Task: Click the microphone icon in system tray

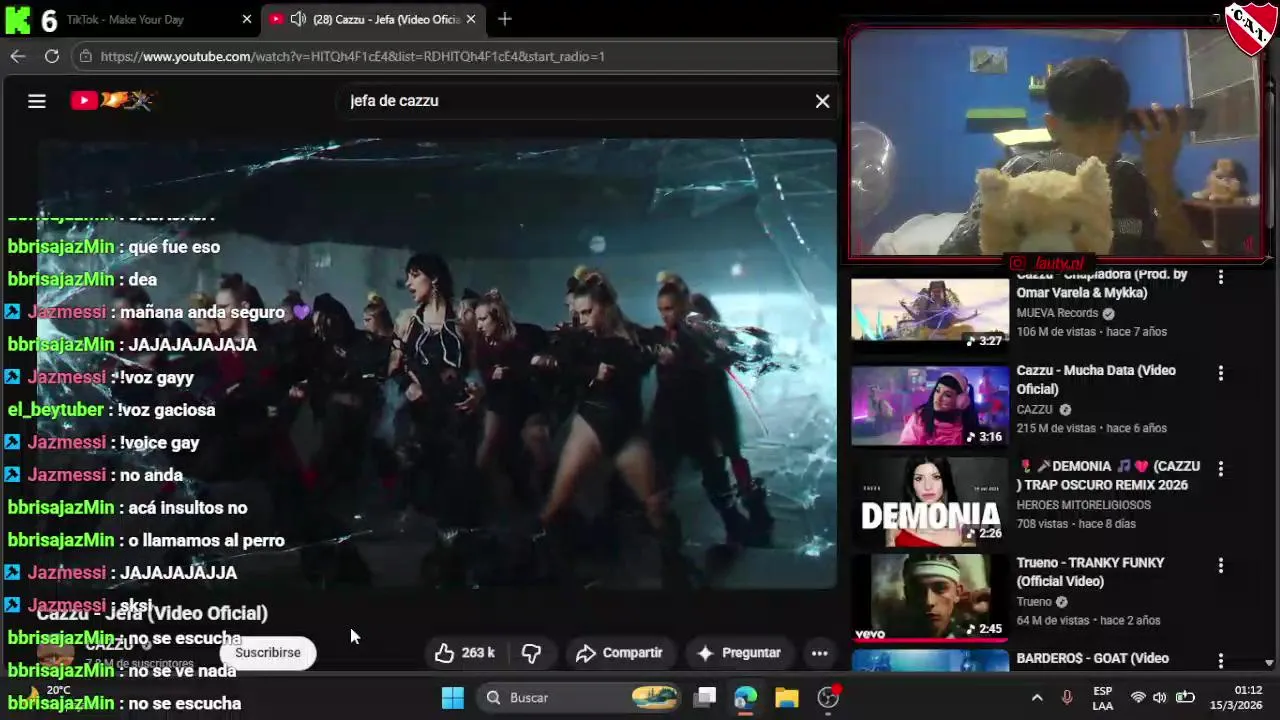Action: [1067, 698]
